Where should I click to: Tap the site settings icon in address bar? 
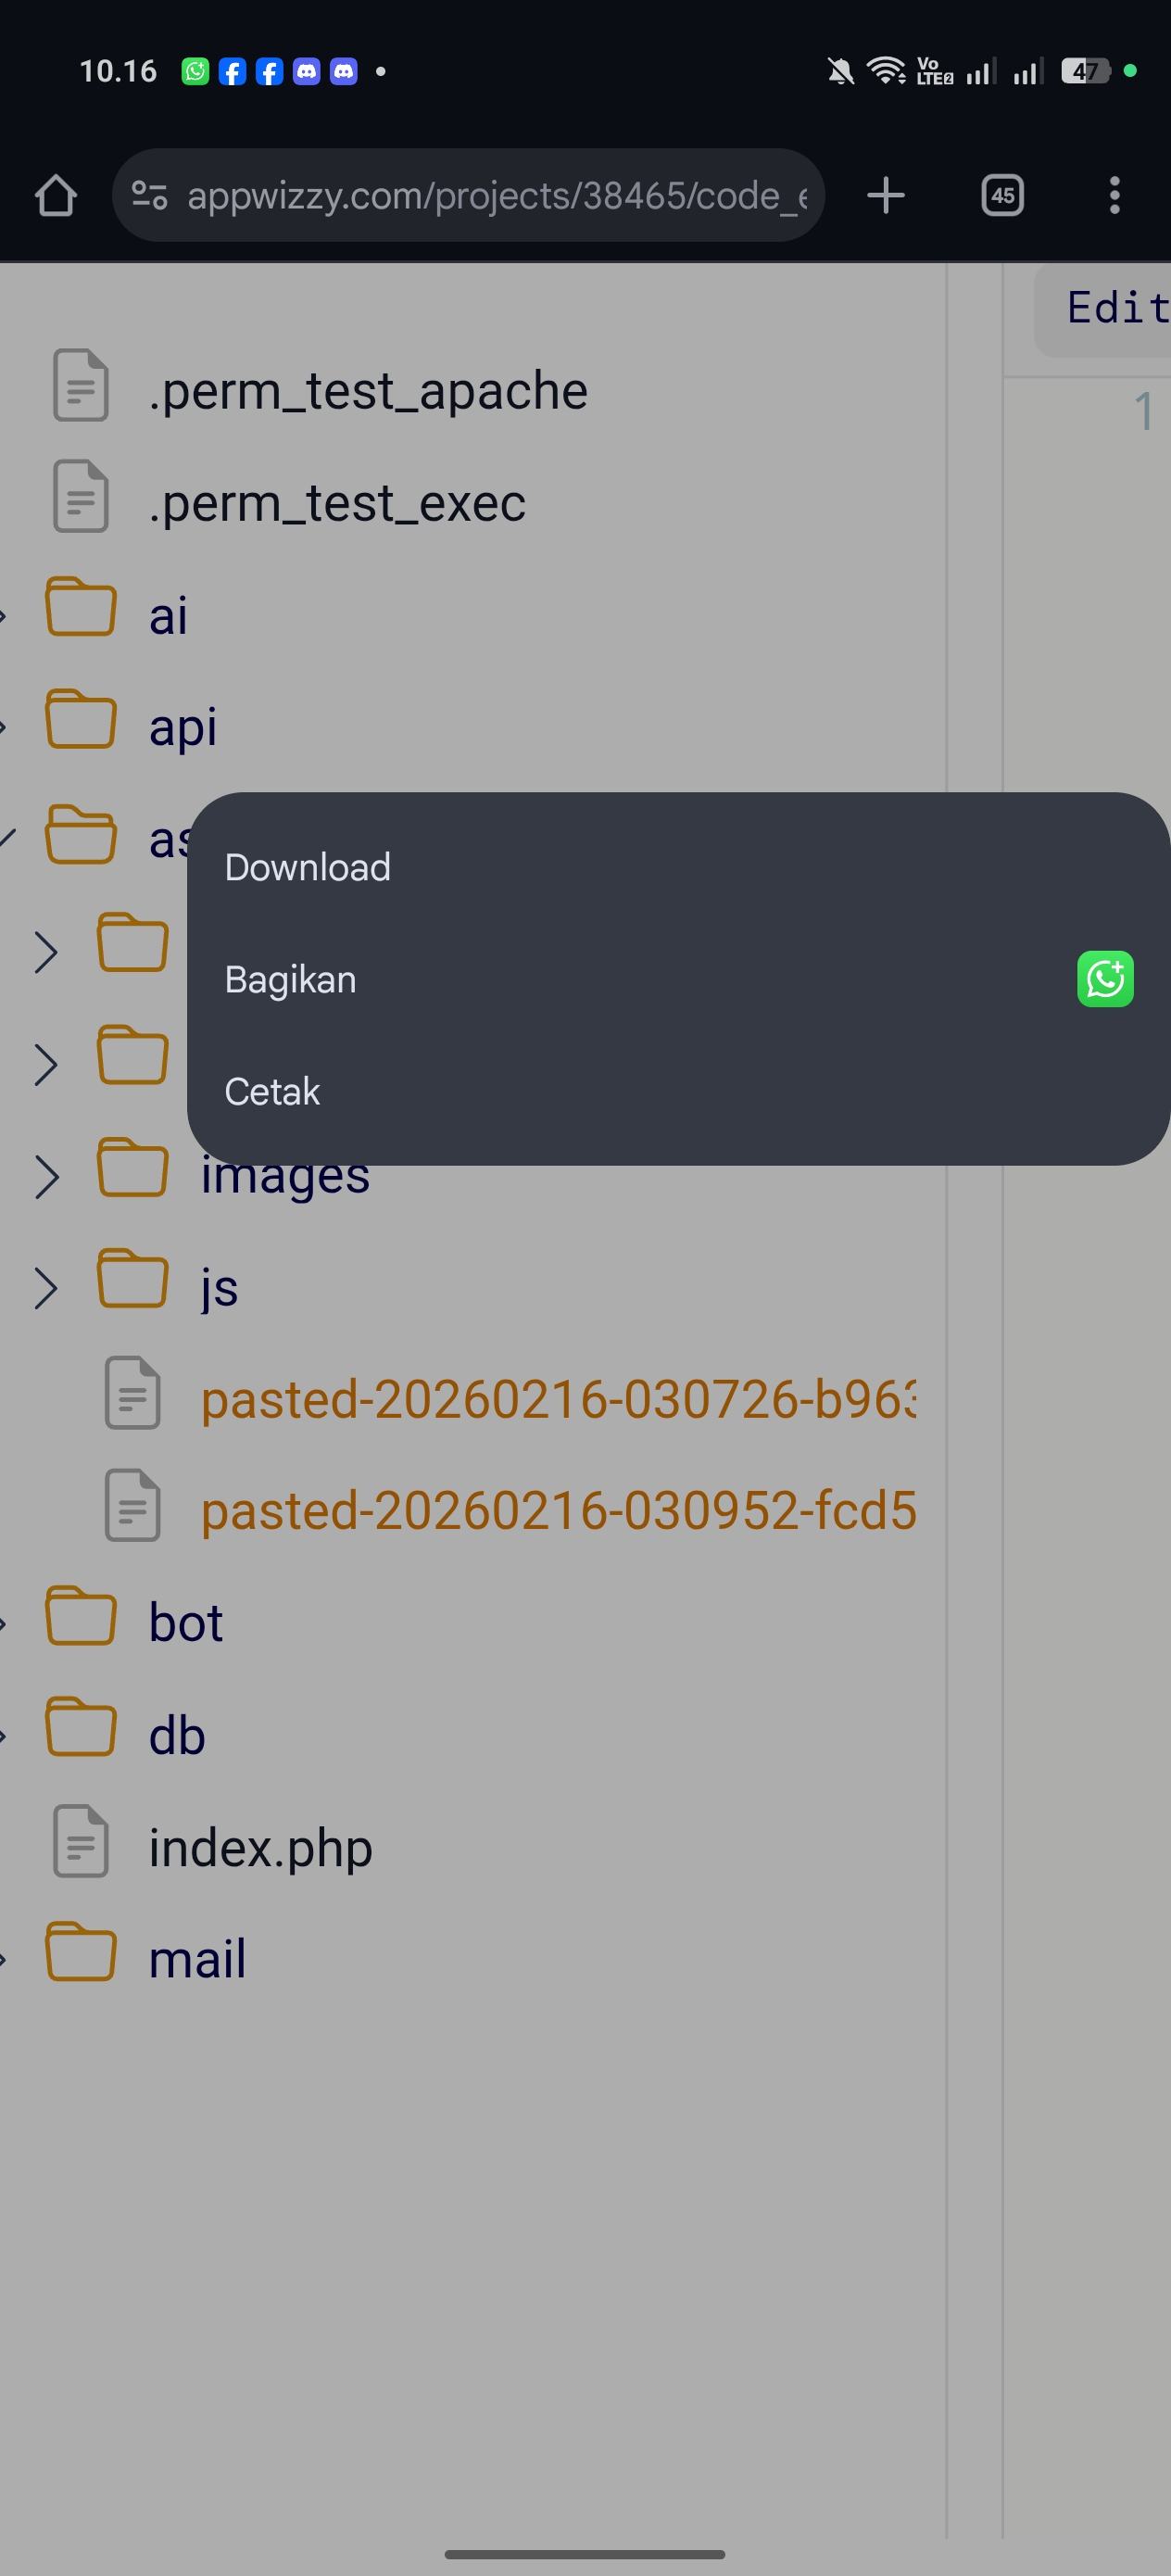pos(150,196)
